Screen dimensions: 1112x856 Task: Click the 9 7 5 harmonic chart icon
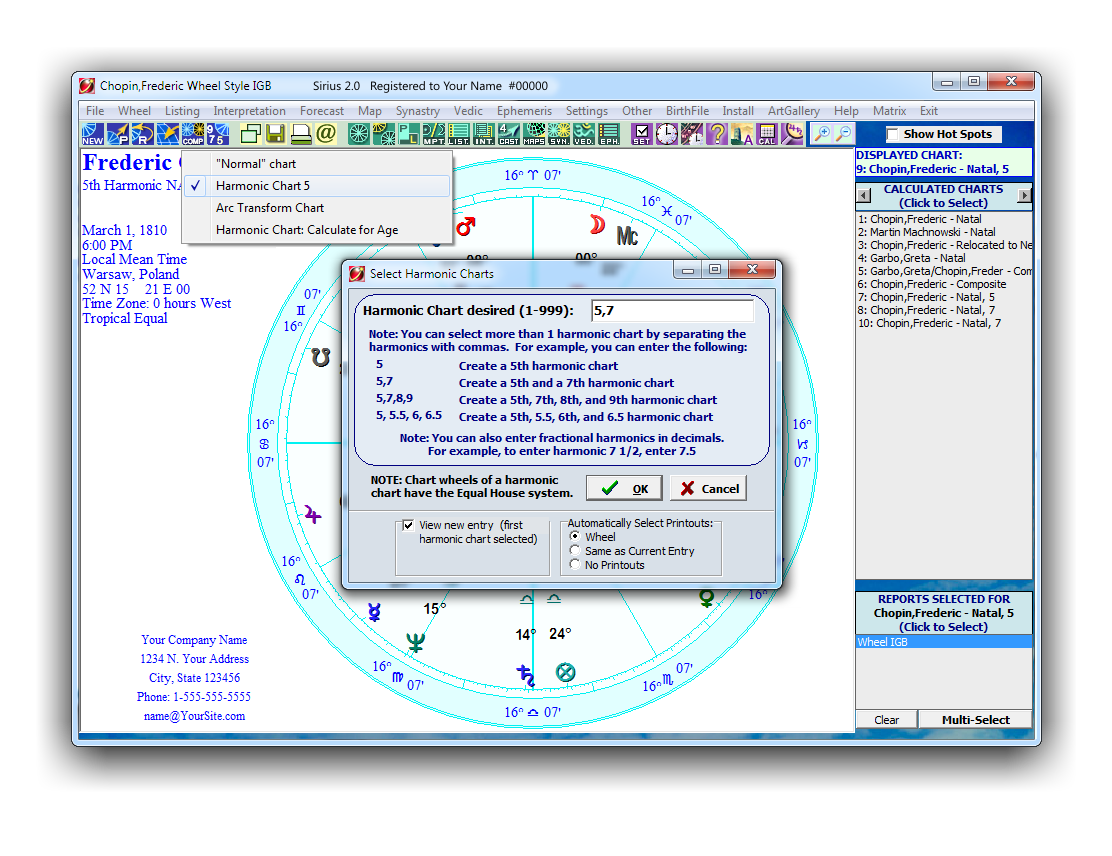[x=218, y=134]
